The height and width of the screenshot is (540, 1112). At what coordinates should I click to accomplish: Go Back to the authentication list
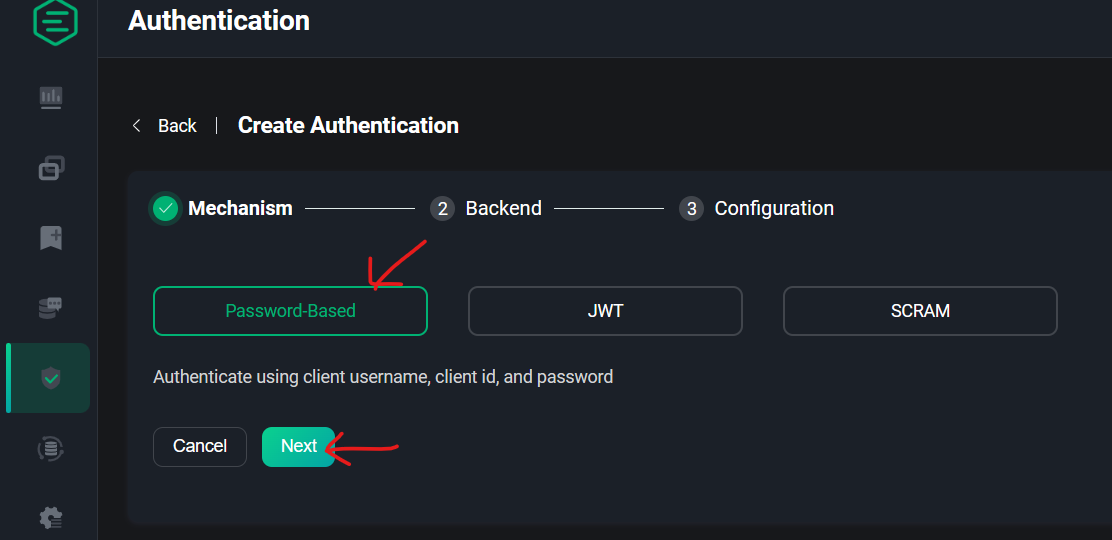[x=165, y=126]
